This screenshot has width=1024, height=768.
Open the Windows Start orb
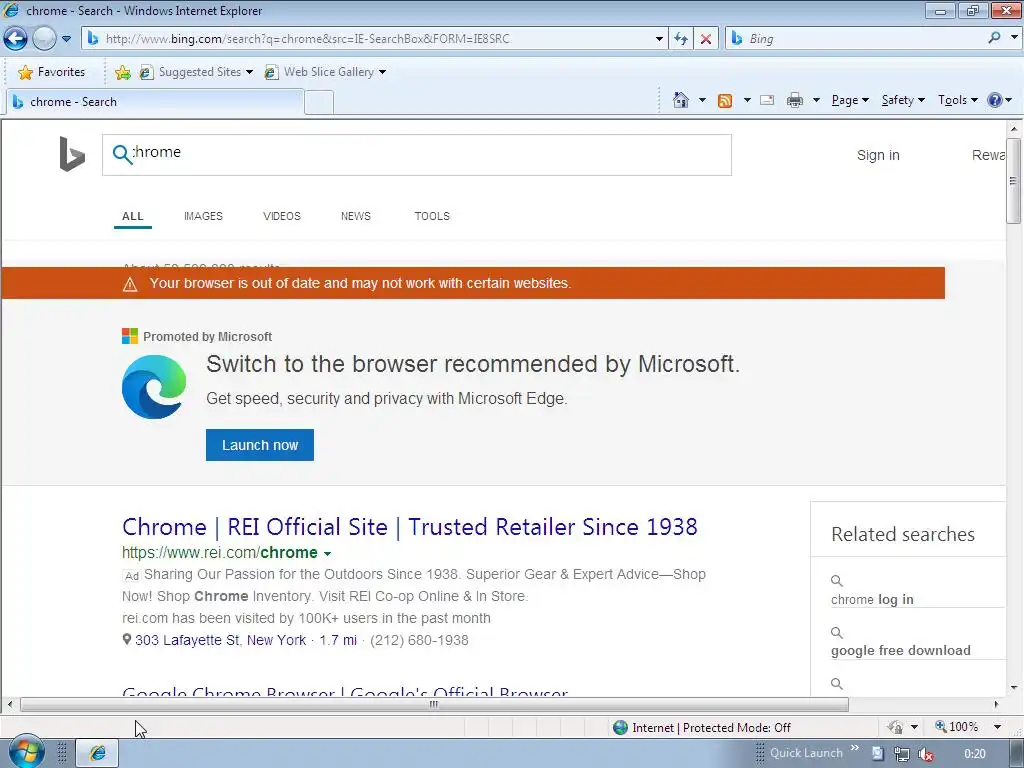coord(26,753)
